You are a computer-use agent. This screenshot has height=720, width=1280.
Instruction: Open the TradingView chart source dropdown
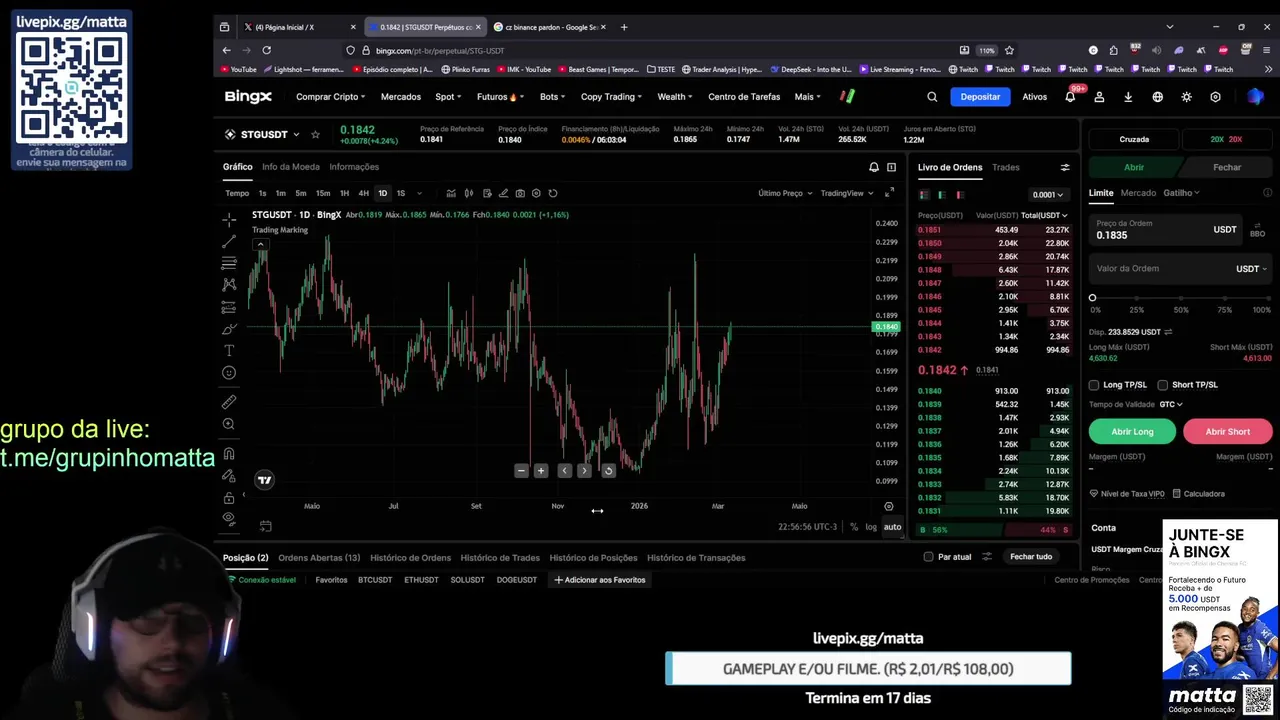[847, 193]
